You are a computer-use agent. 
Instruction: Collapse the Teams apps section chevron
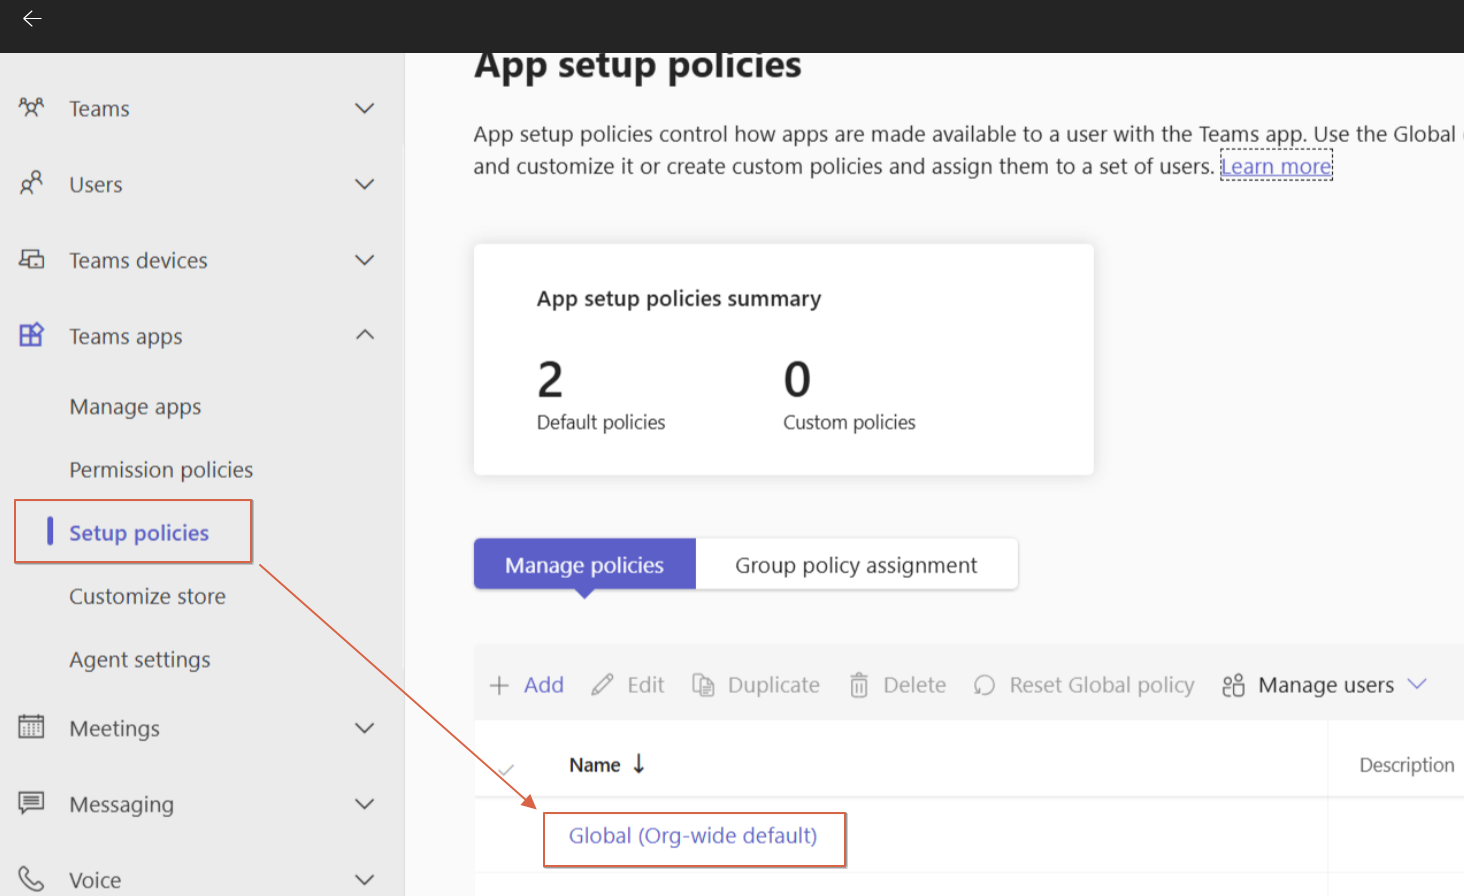[x=365, y=335]
